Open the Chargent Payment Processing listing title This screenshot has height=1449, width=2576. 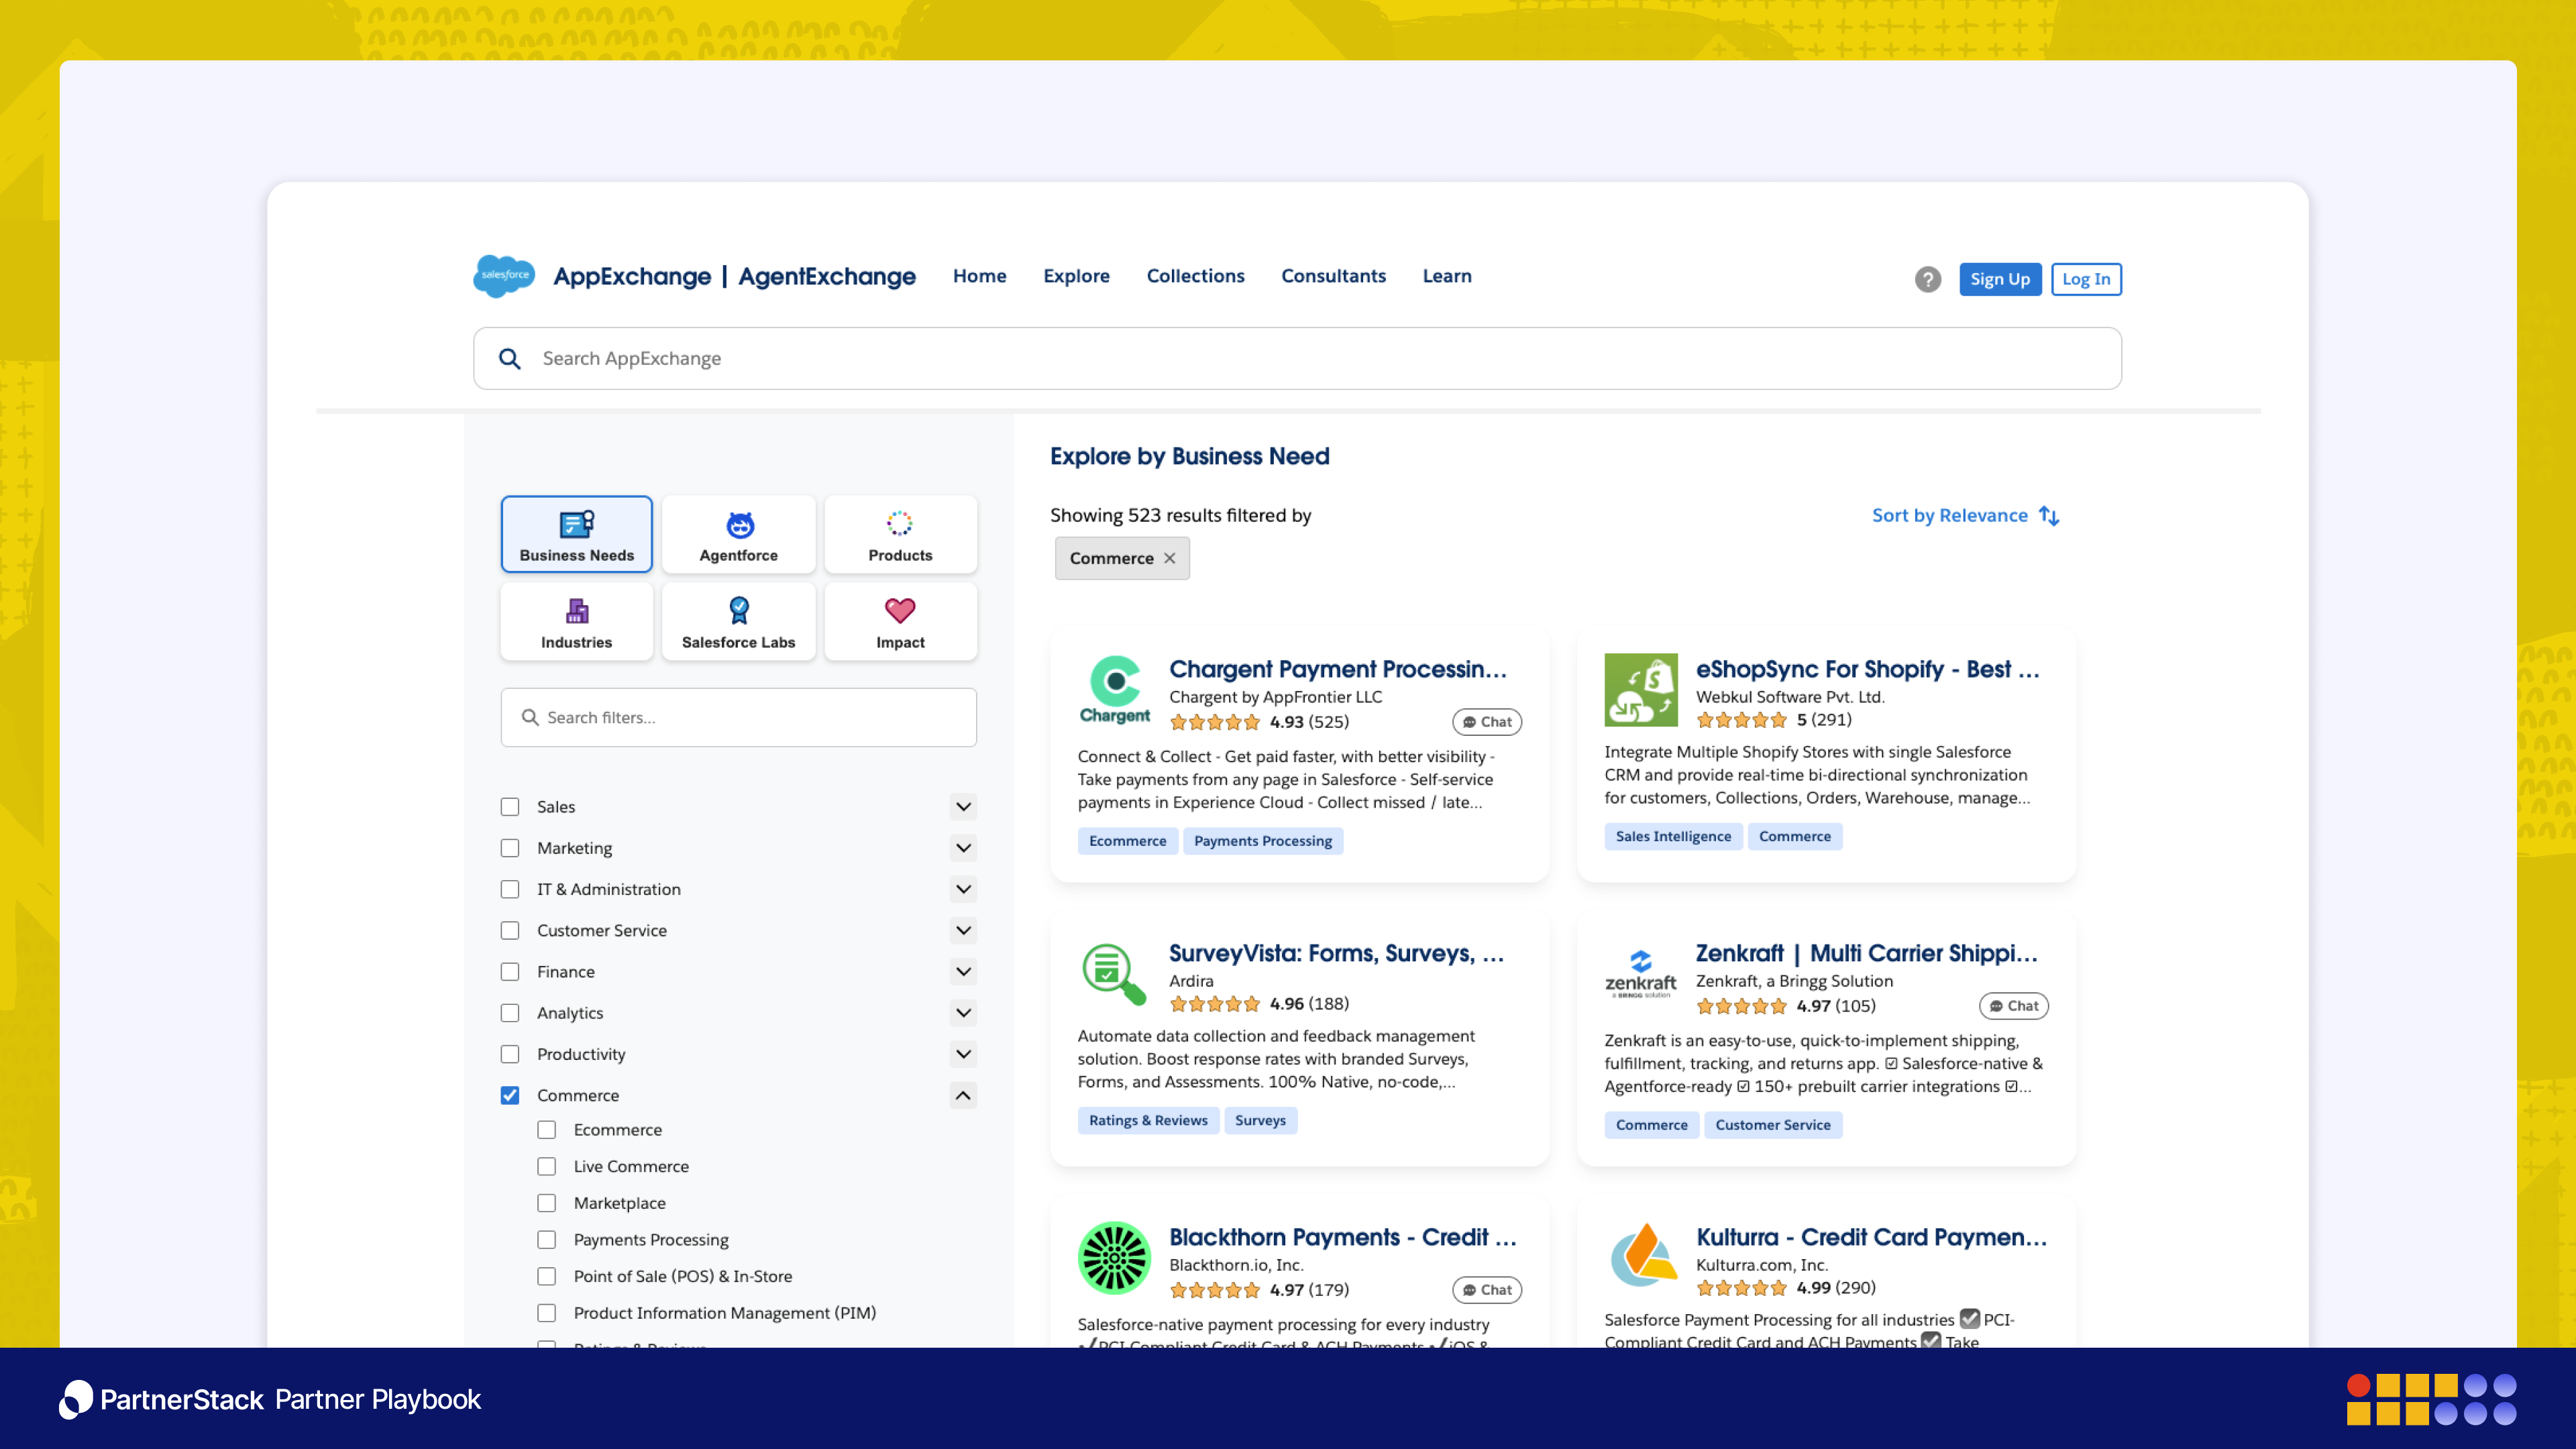pyautogui.click(x=1337, y=669)
